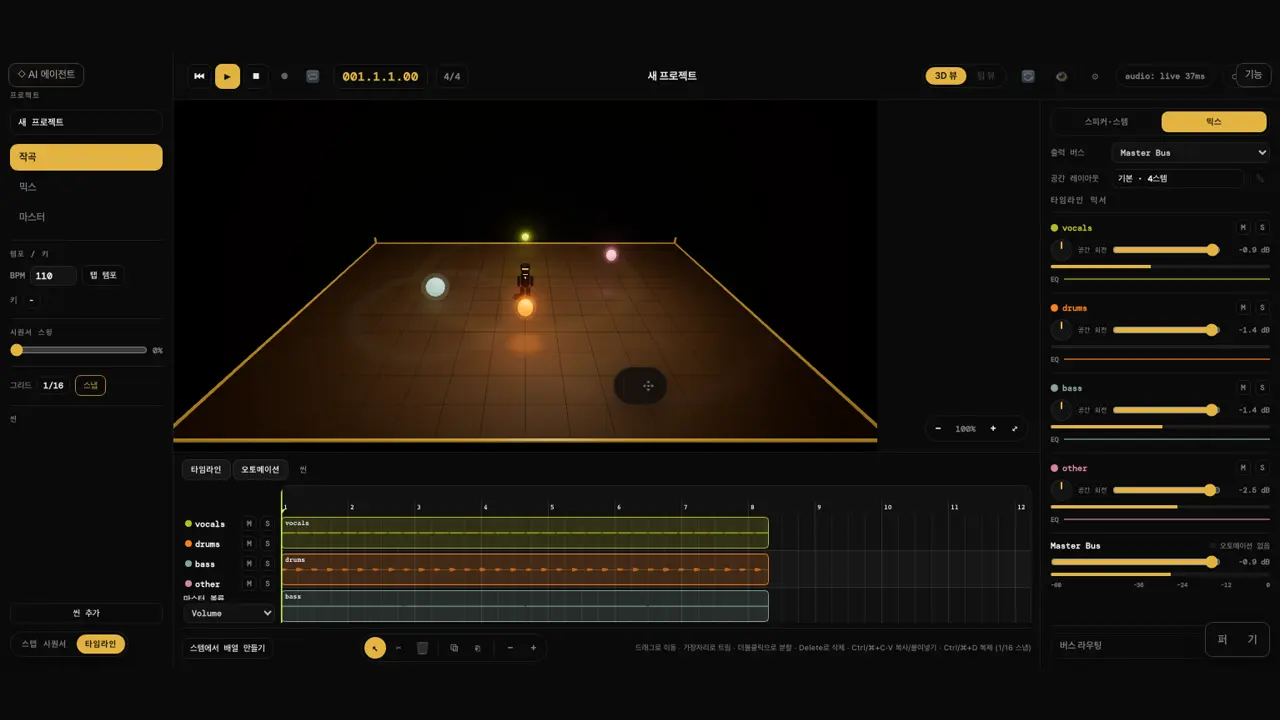Click the copy clip icon
The width and height of the screenshot is (1280, 720).
pos(454,648)
